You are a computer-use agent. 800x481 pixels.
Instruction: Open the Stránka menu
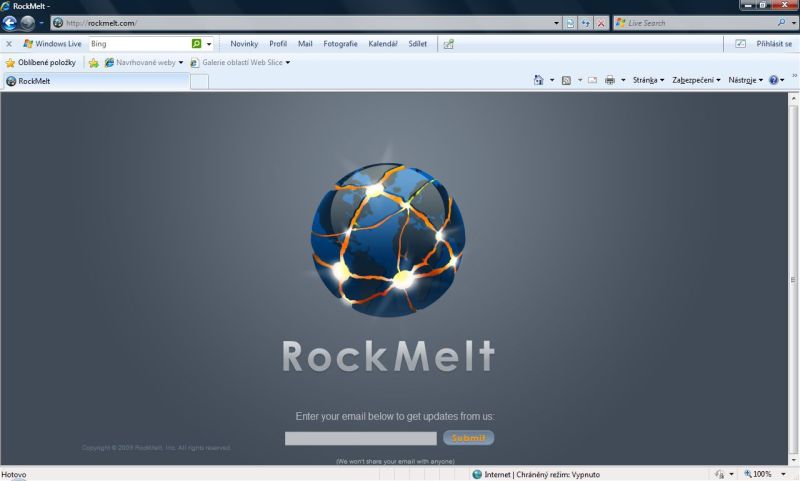(648, 80)
